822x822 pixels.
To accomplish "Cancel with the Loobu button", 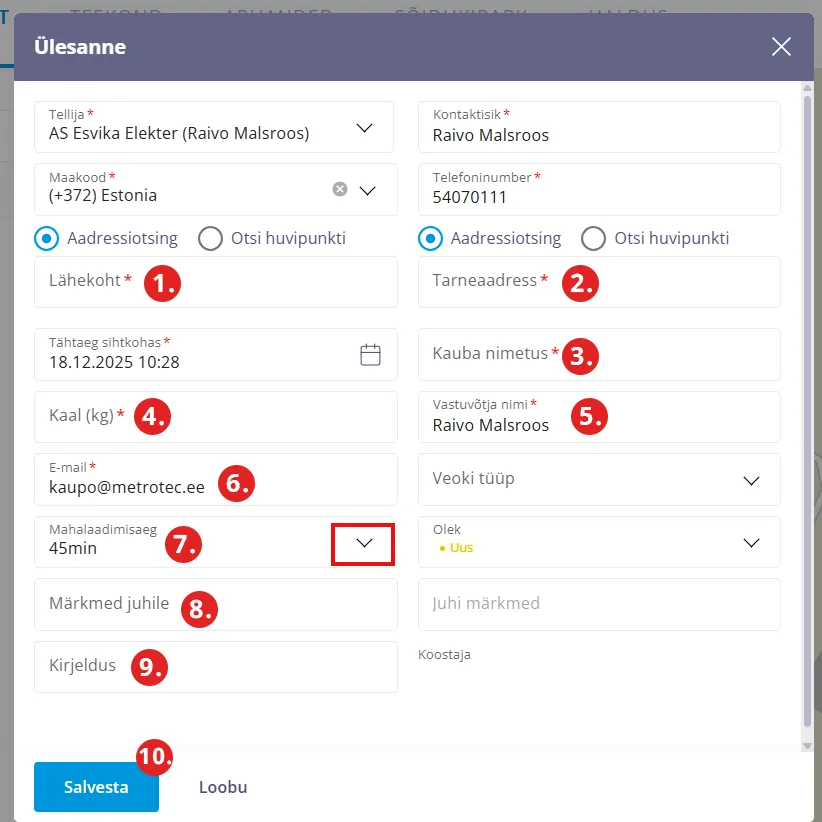I will click(x=223, y=787).
